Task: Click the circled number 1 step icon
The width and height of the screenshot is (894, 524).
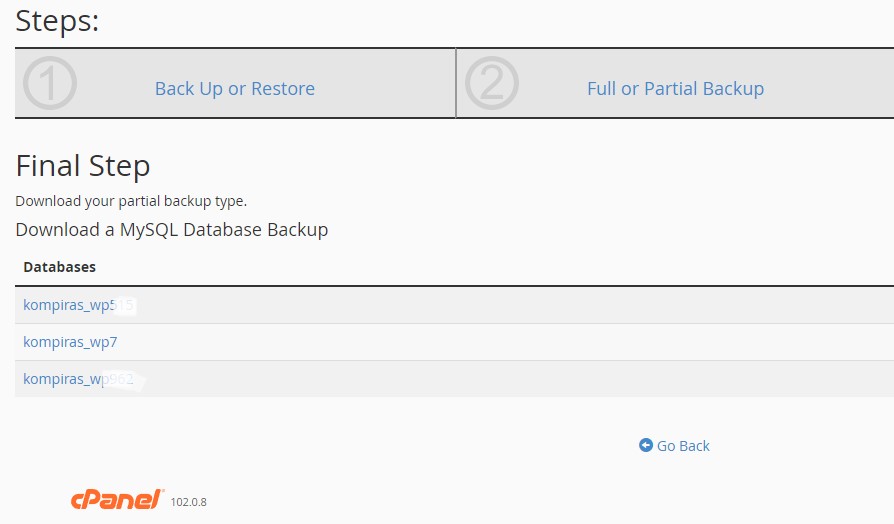Action: click(49, 84)
